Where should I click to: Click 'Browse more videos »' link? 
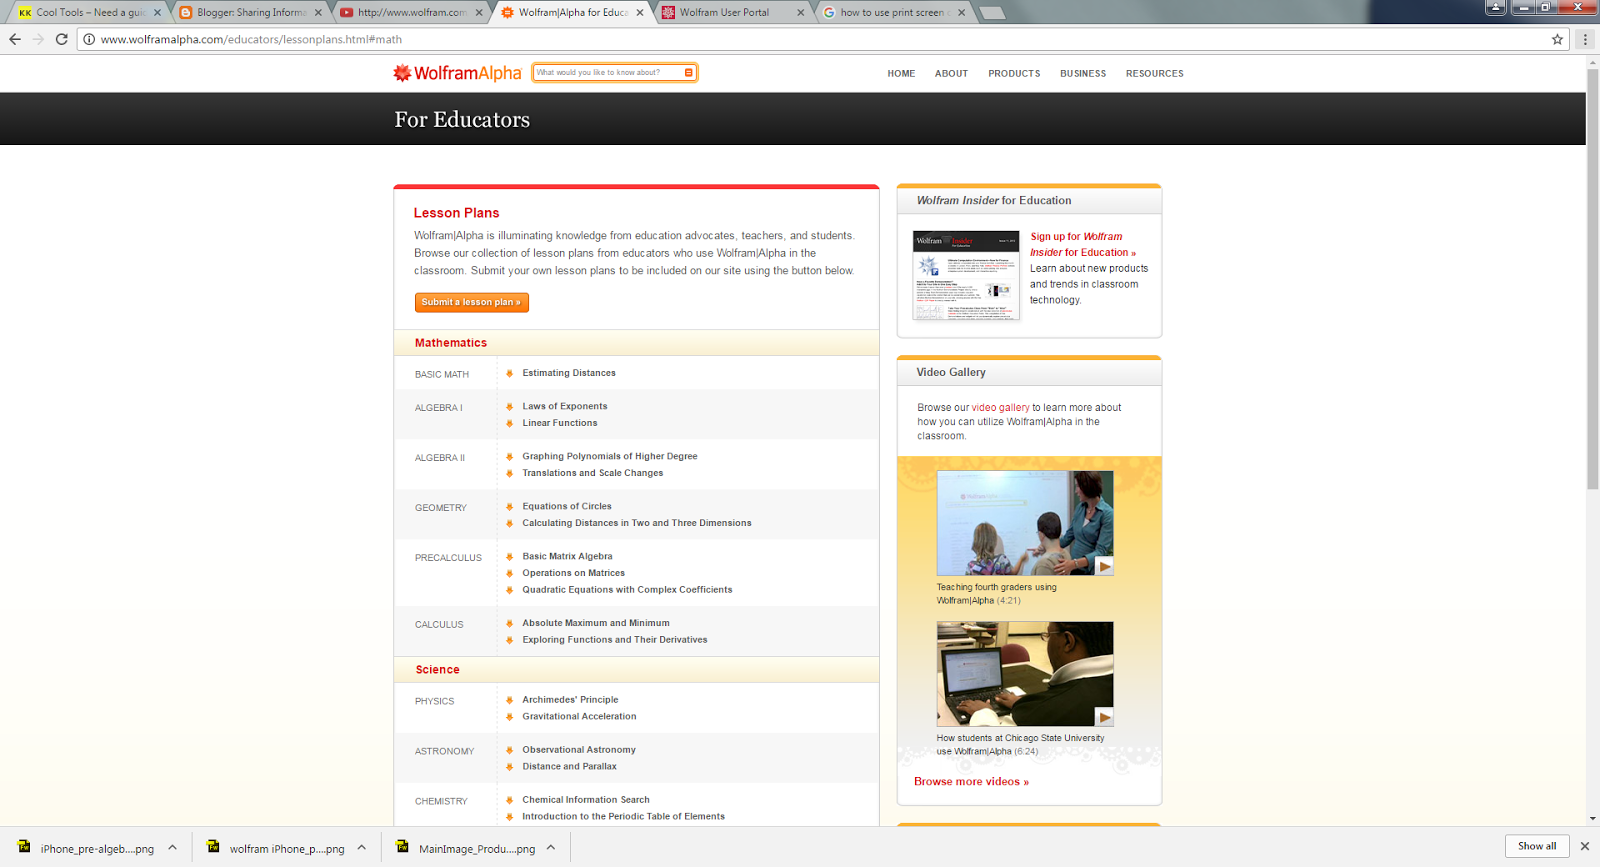click(x=971, y=782)
